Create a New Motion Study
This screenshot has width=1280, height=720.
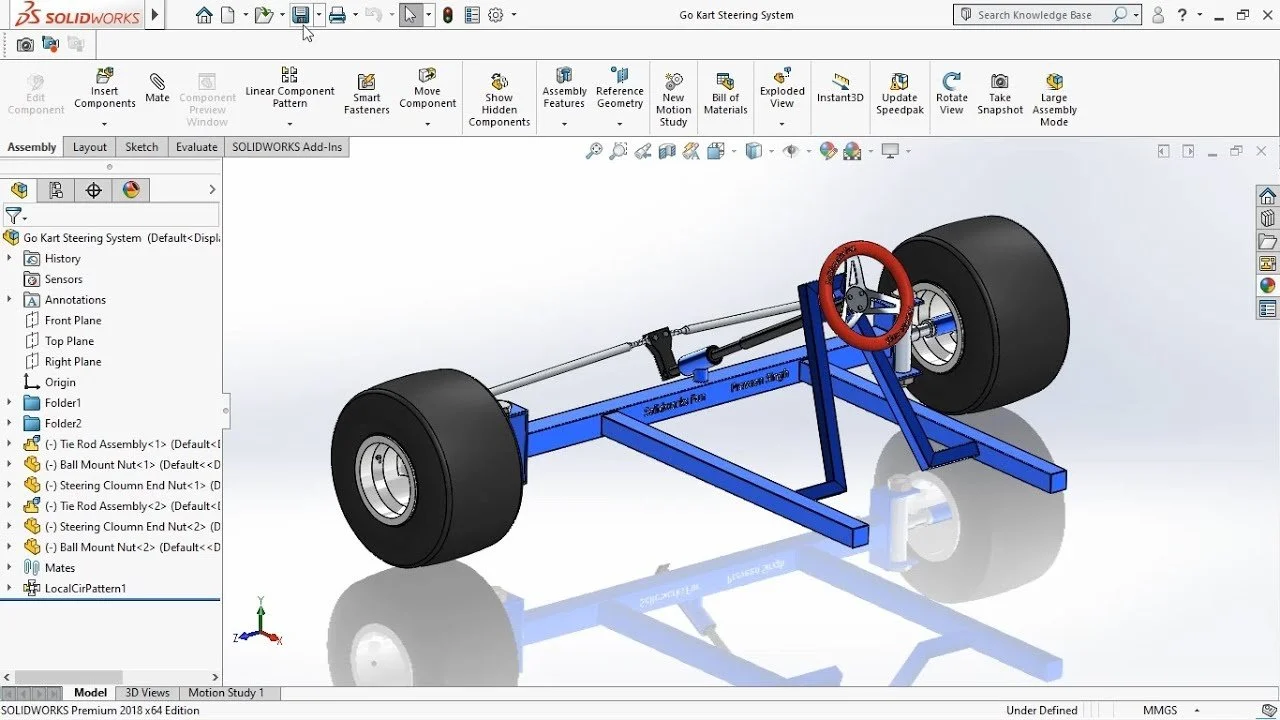click(x=674, y=99)
